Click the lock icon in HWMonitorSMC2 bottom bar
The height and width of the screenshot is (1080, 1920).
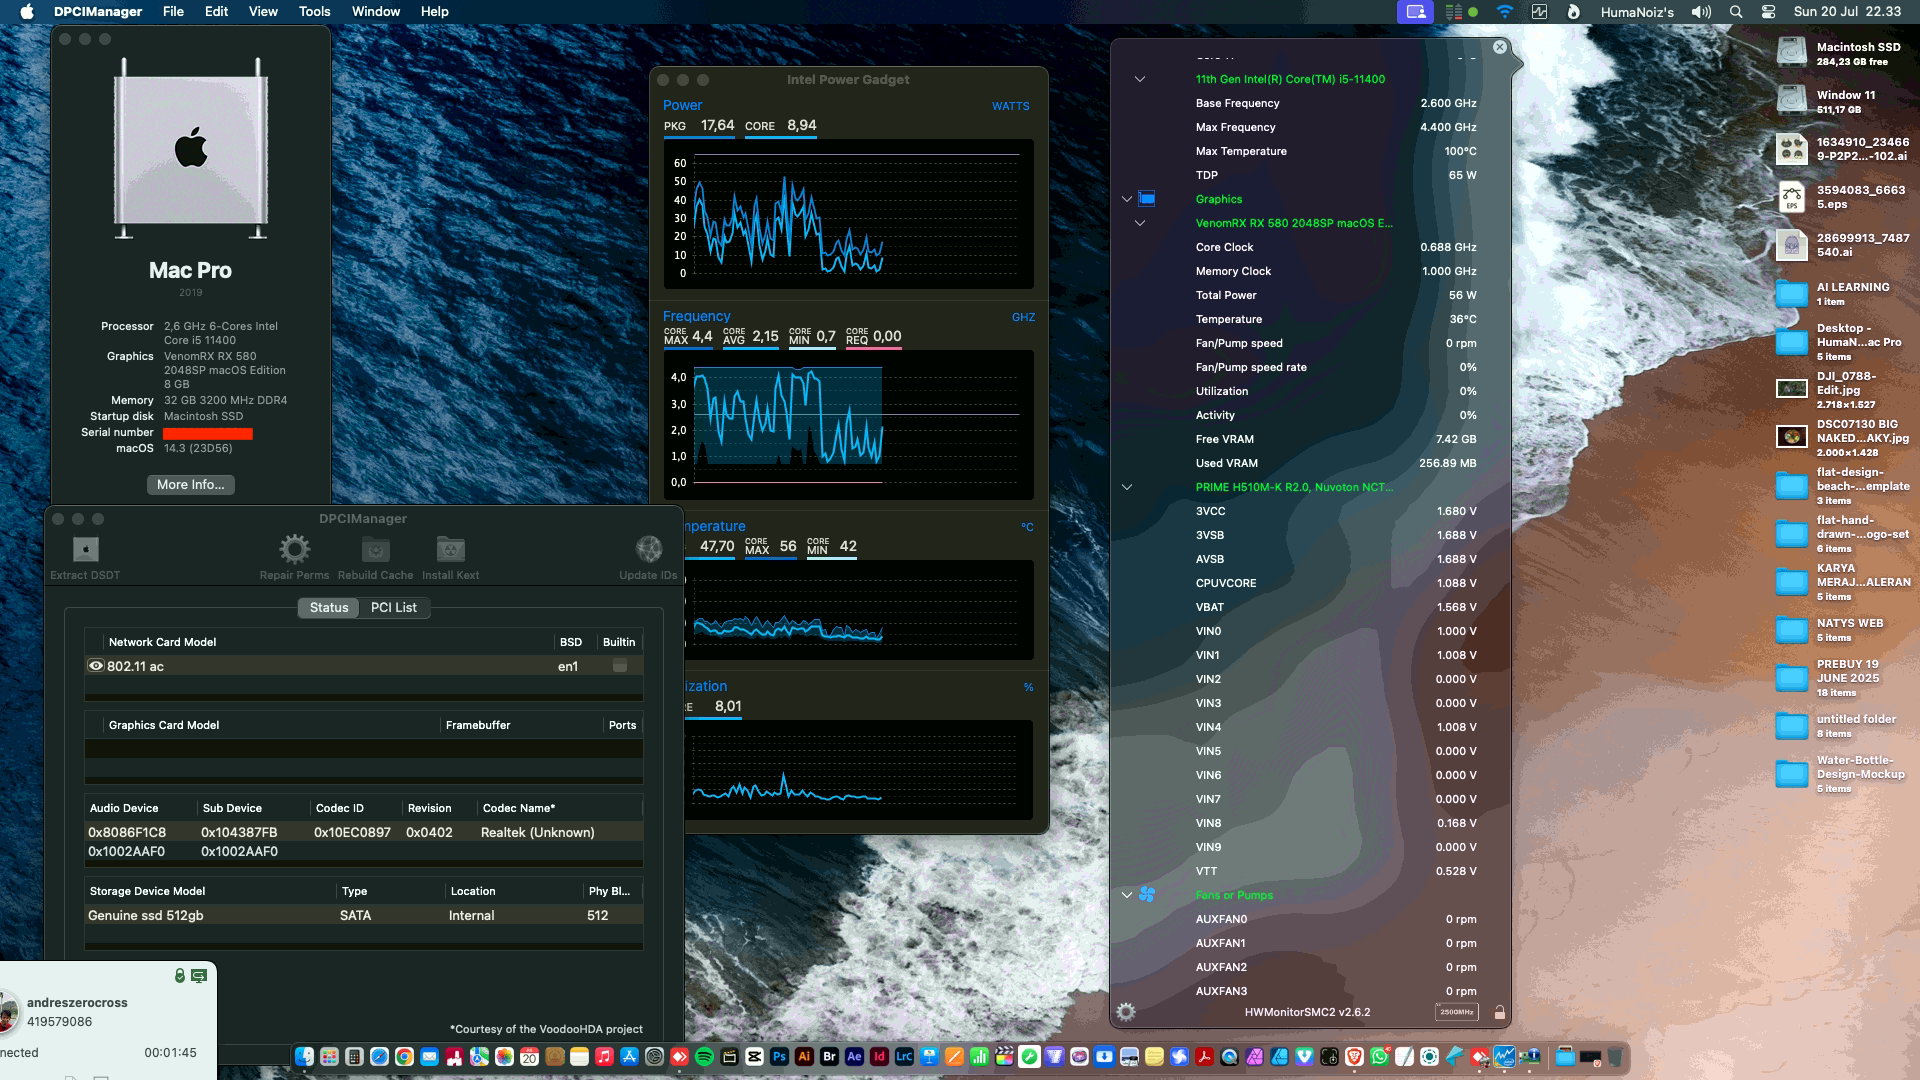click(1498, 1011)
